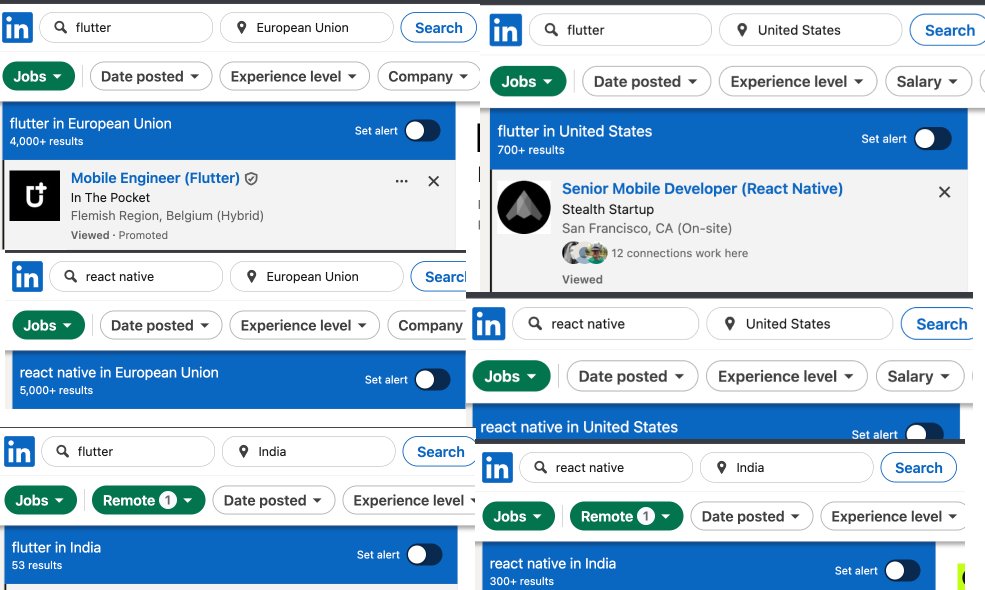Turn on Set alert for flutter in India

(x=425, y=555)
